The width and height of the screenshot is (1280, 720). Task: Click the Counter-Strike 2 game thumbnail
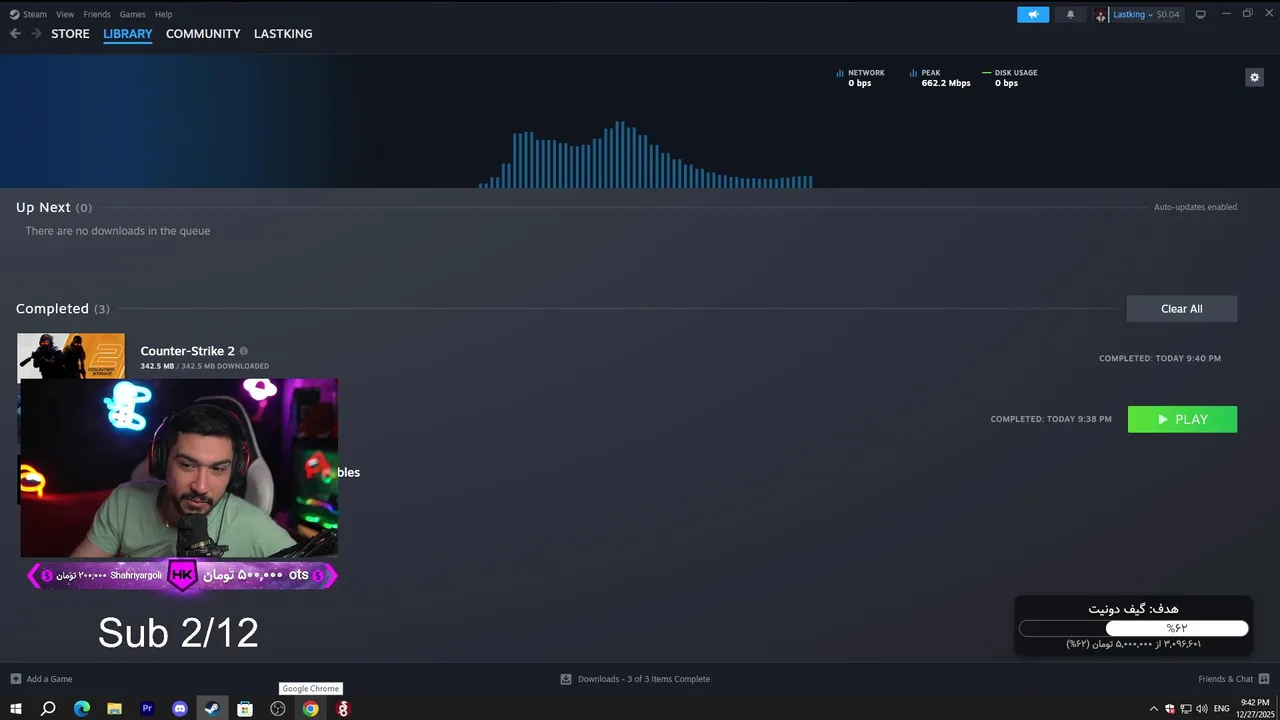[71, 356]
